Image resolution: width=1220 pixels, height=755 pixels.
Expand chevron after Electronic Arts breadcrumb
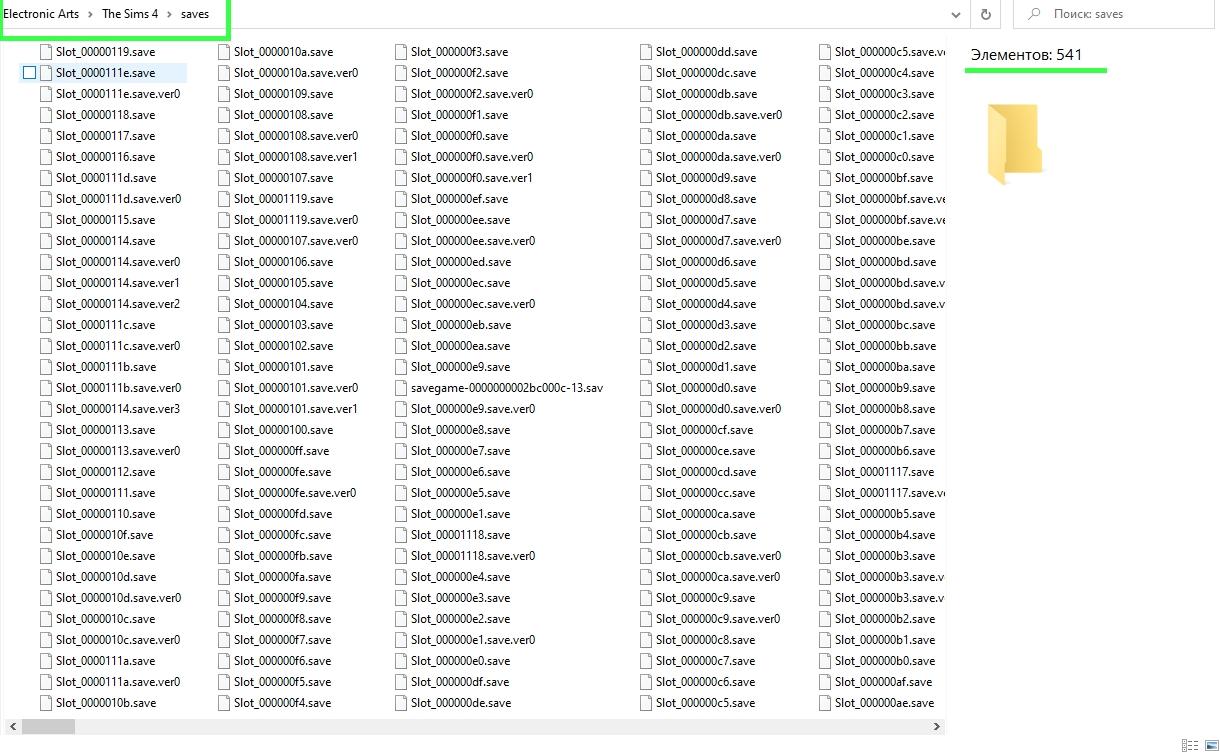(x=90, y=14)
